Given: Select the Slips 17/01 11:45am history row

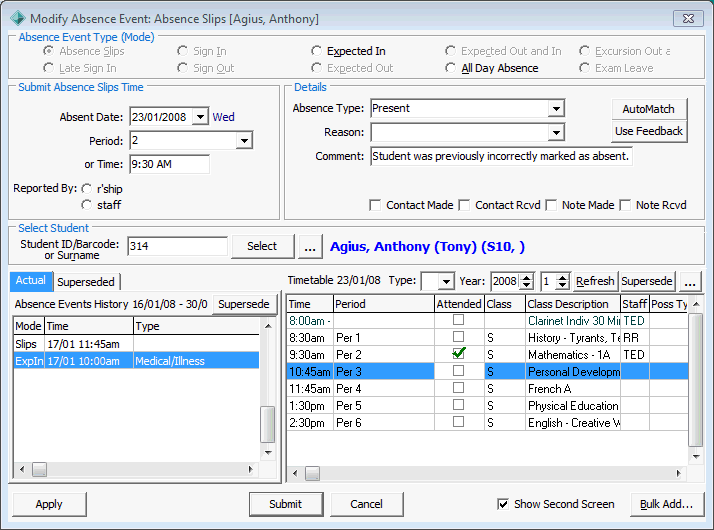Looking at the screenshot, I should (136, 344).
